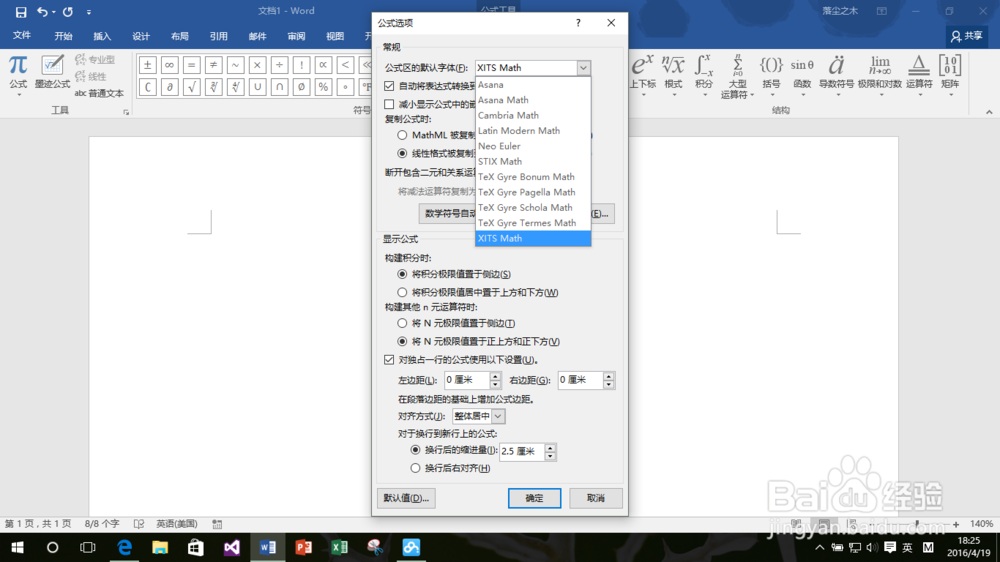The width and height of the screenshot is (1000, 562).
Task: Insert the square root symbol
Action: tap(191, 87)
